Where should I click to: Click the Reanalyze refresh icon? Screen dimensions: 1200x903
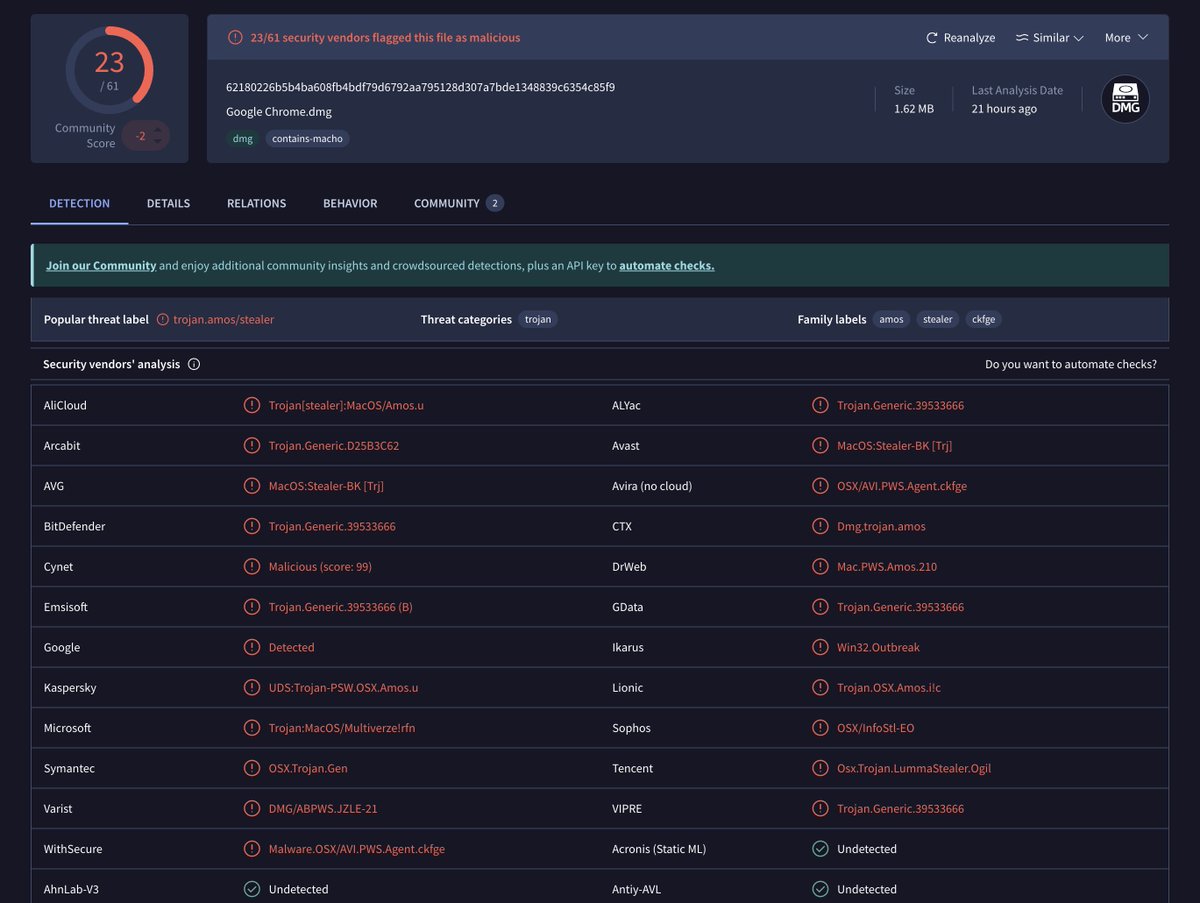click(x=932, y=38)
